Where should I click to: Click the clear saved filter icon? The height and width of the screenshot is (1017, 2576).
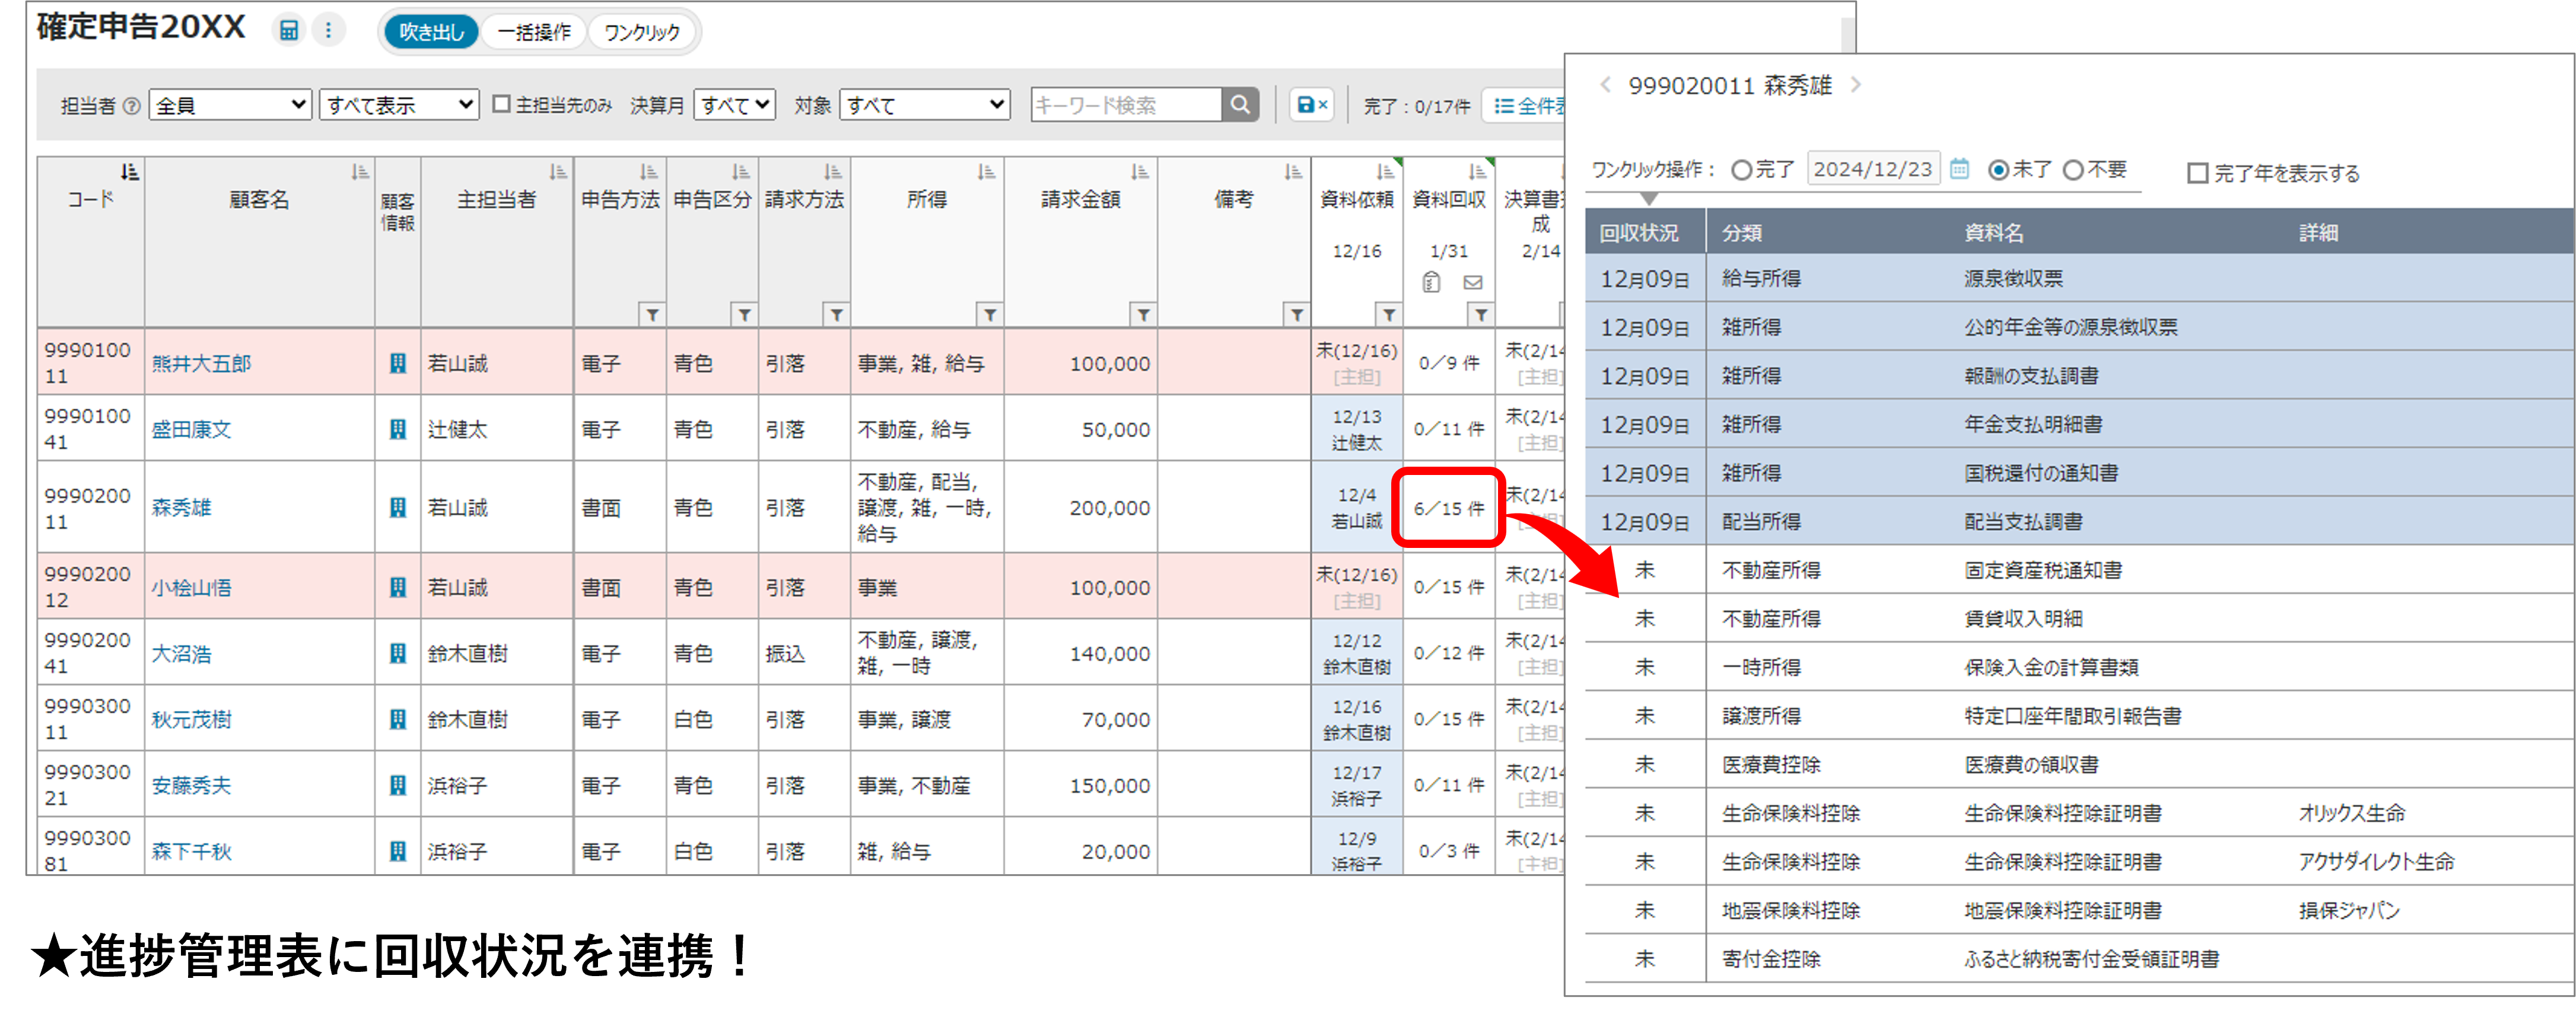tap(1311, 105)
